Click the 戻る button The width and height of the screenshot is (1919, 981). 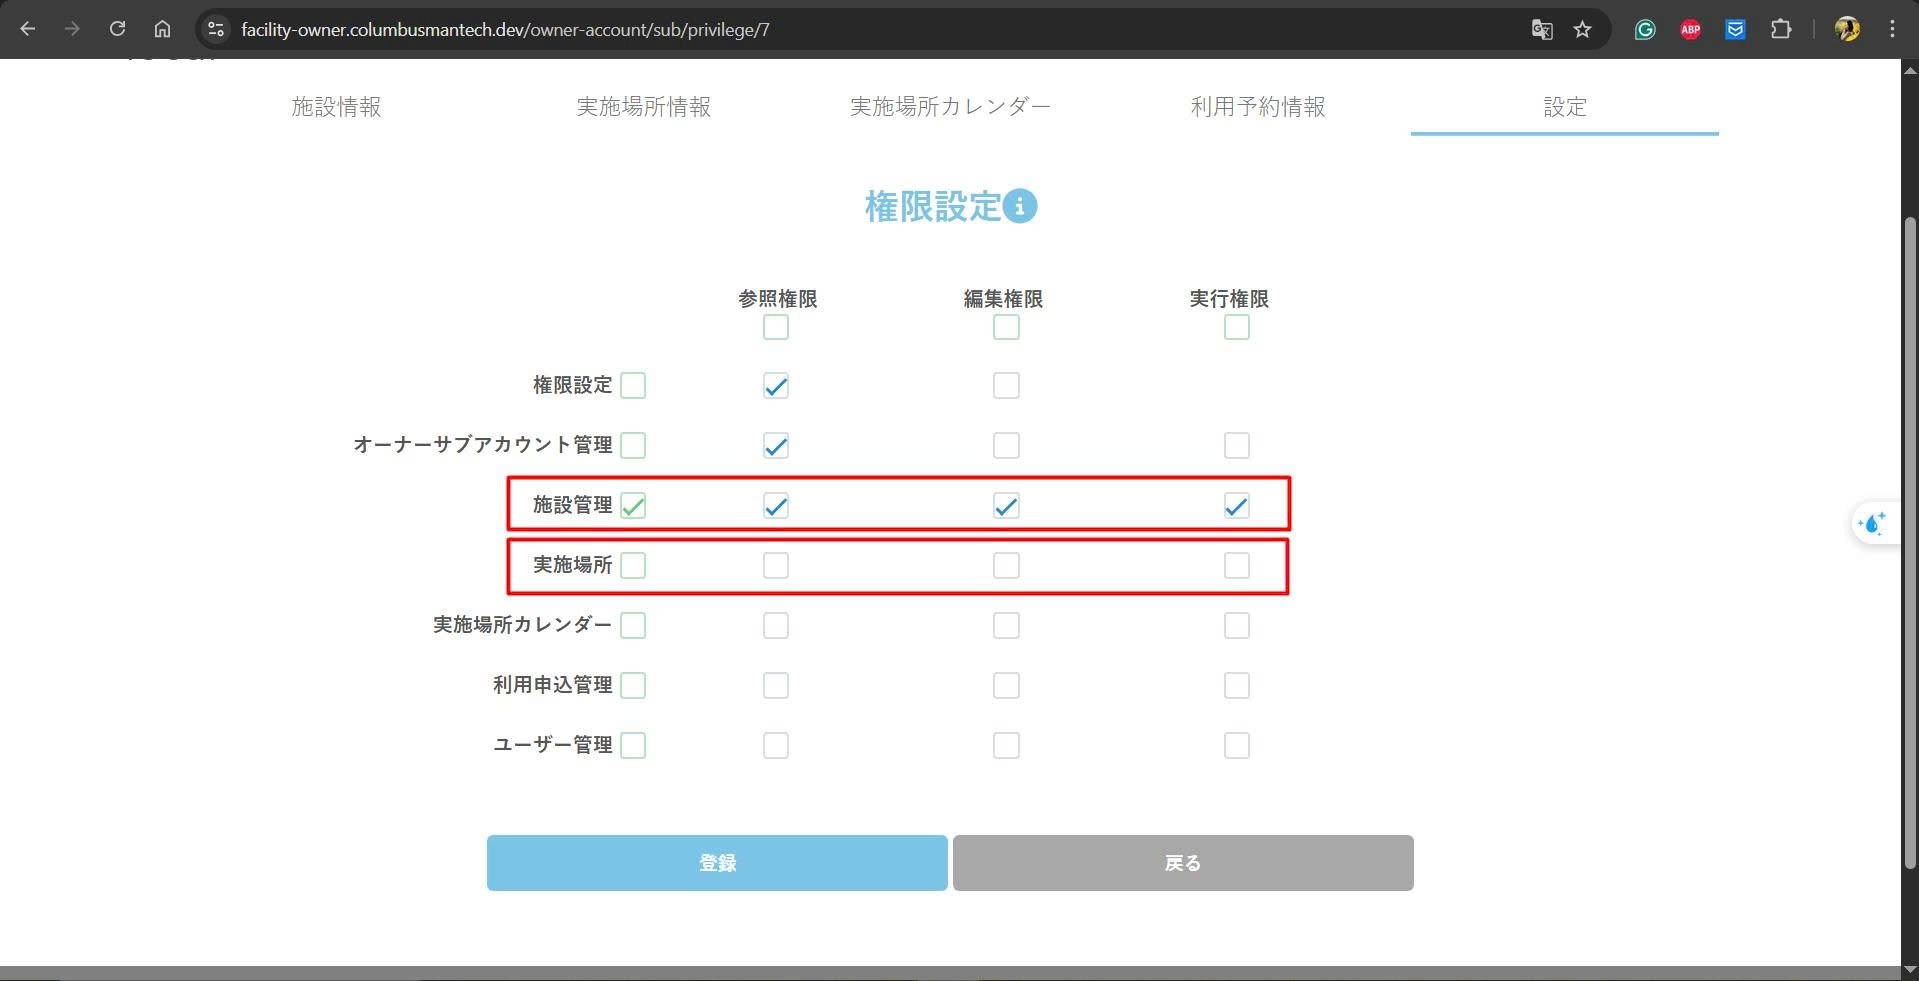pos(1183,863)
